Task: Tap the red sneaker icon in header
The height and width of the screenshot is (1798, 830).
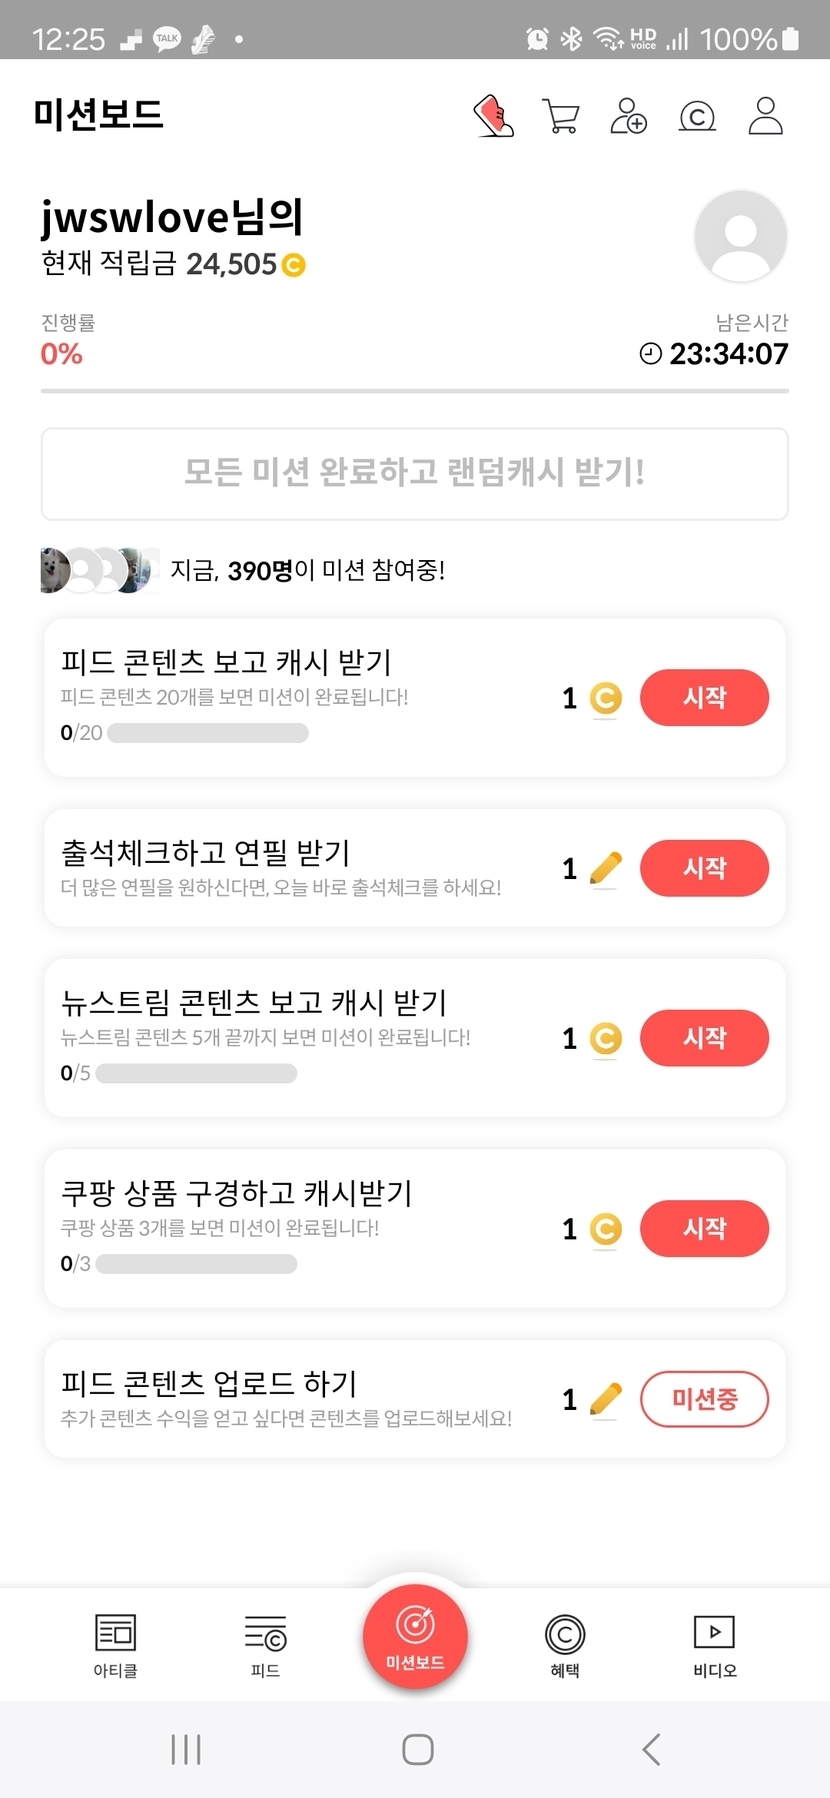Action: 493,116
